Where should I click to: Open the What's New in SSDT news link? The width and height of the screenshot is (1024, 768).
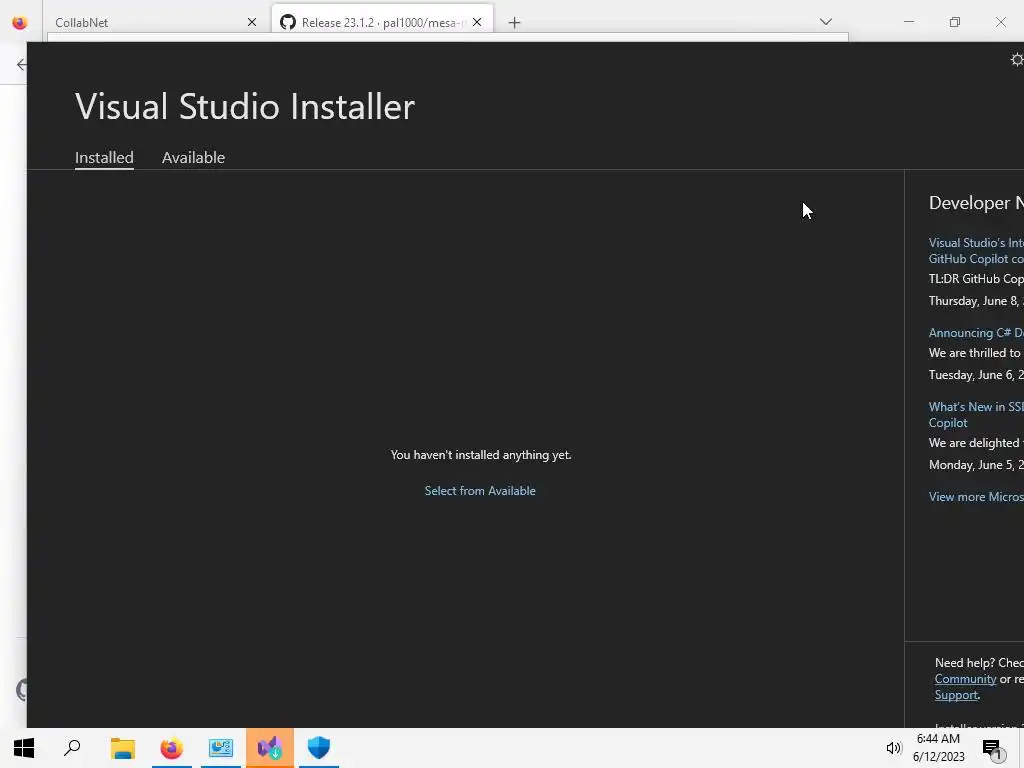click(976, 415)
